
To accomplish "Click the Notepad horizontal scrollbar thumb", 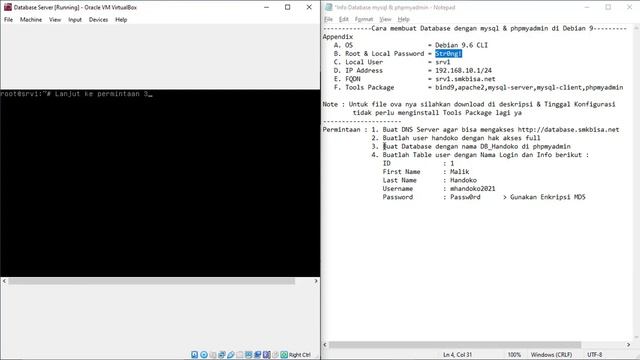I will click(x=455, y=345).
